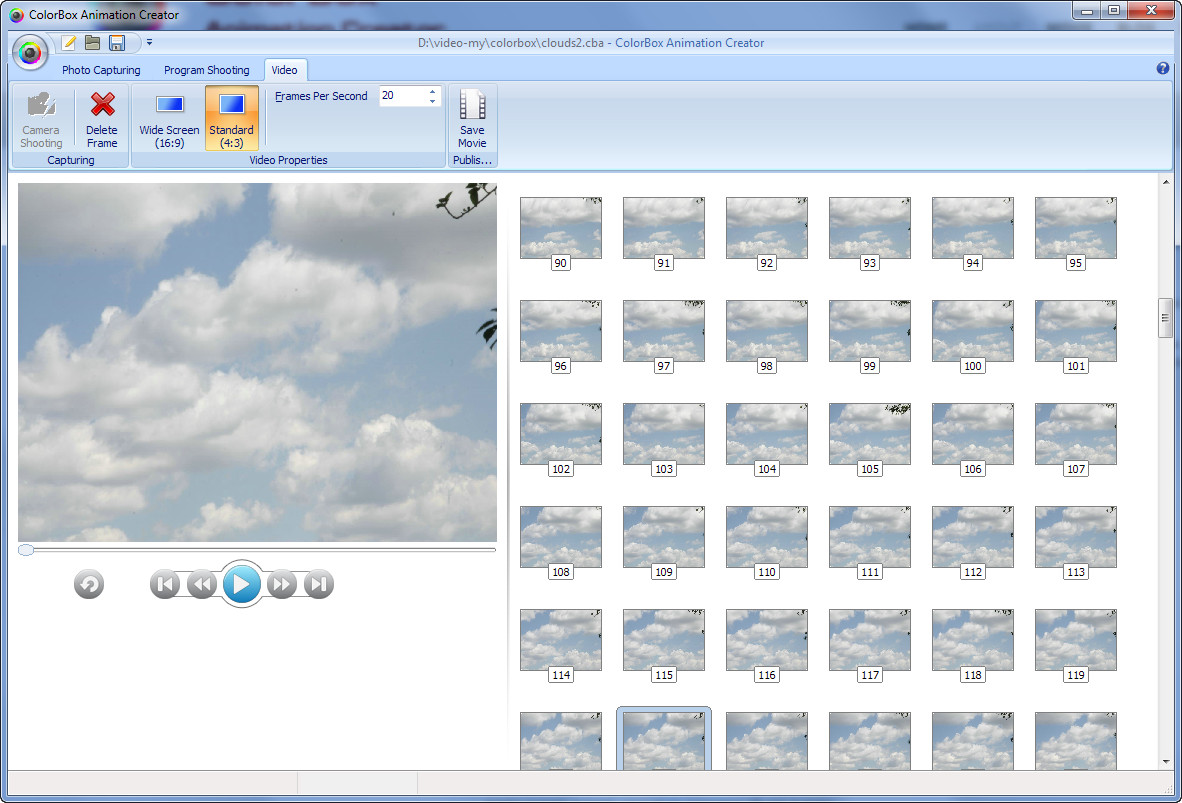This screenshot has height=803, width=1182.
Task: Select frame thumbnail 114
Action: tap(561, 640)
